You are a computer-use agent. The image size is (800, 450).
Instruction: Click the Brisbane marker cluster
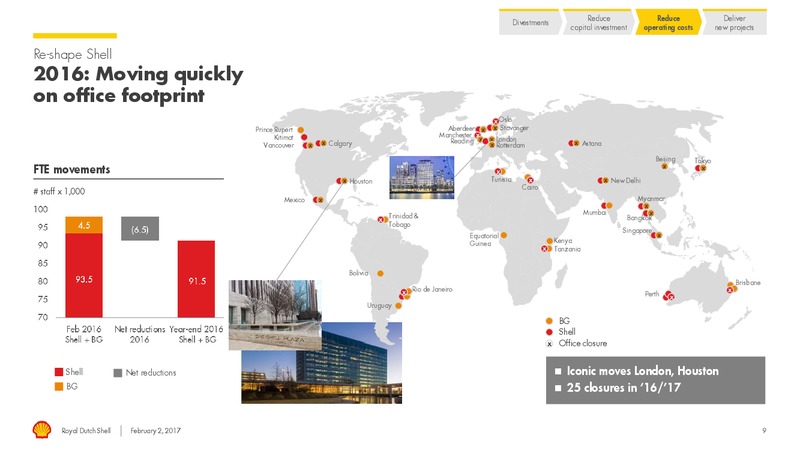click(x=732, y=288)
